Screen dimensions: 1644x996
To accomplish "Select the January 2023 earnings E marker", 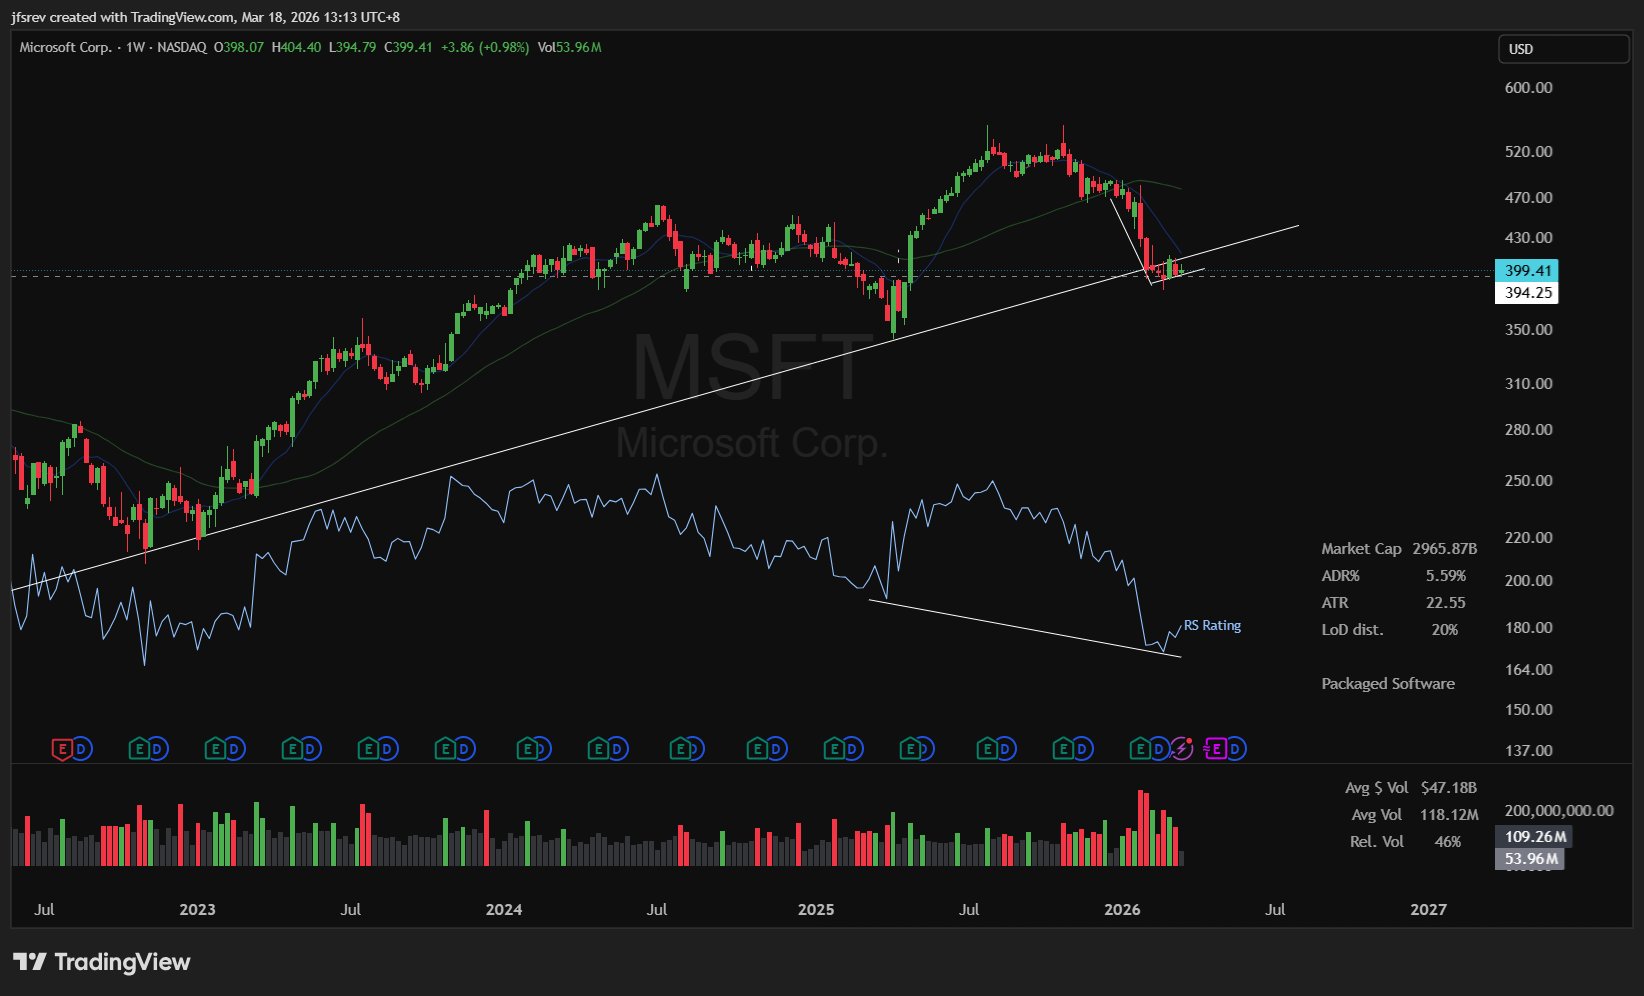I will (x=215, y=748).
